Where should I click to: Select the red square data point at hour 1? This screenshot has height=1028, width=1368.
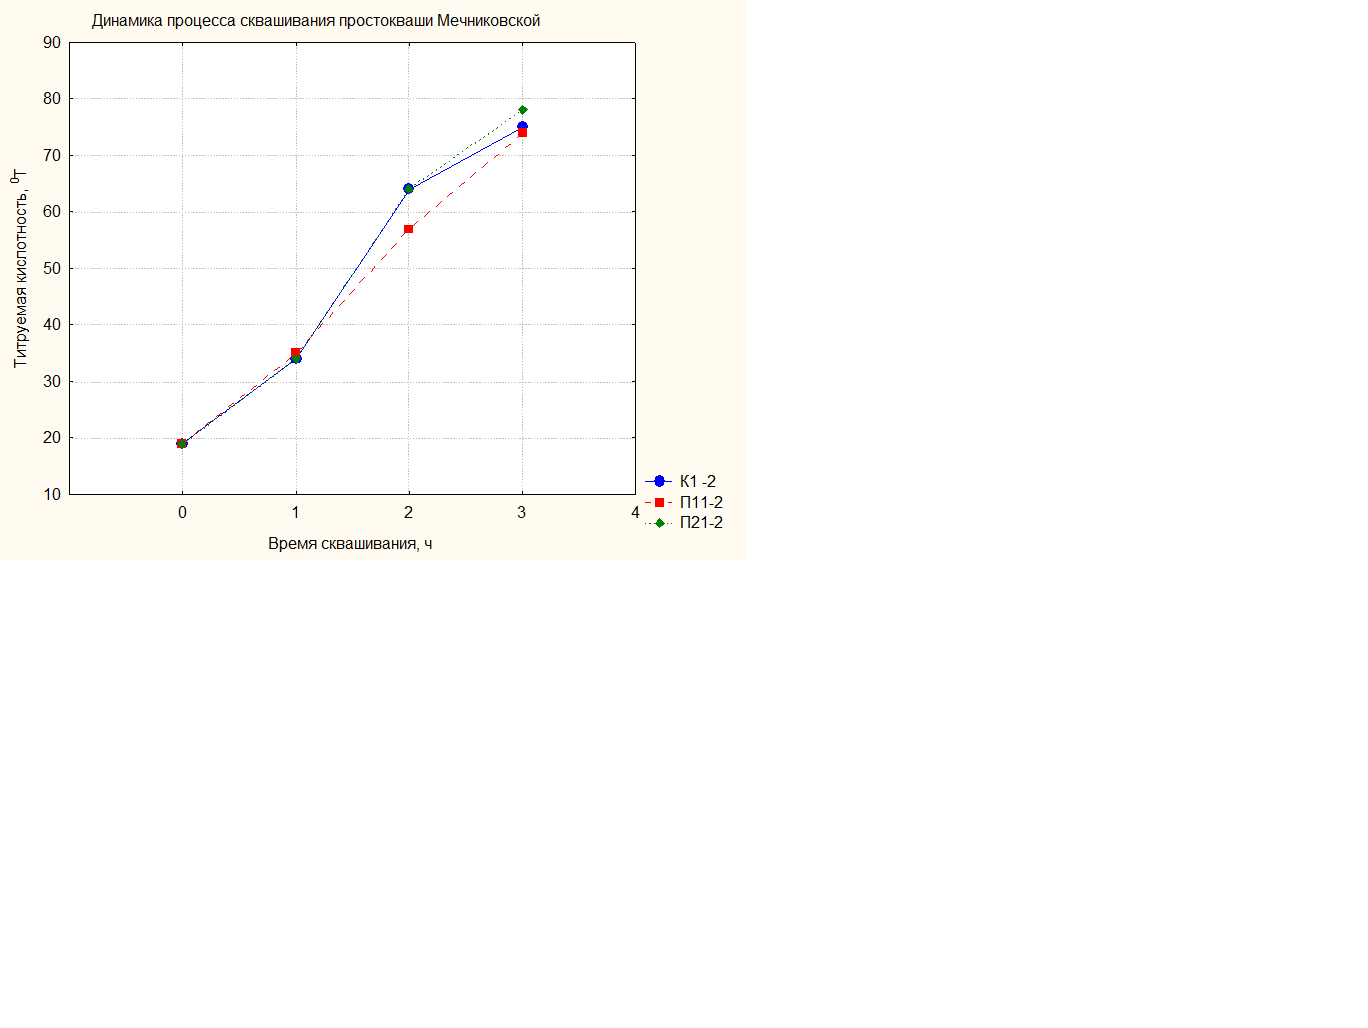coord(295,352)
